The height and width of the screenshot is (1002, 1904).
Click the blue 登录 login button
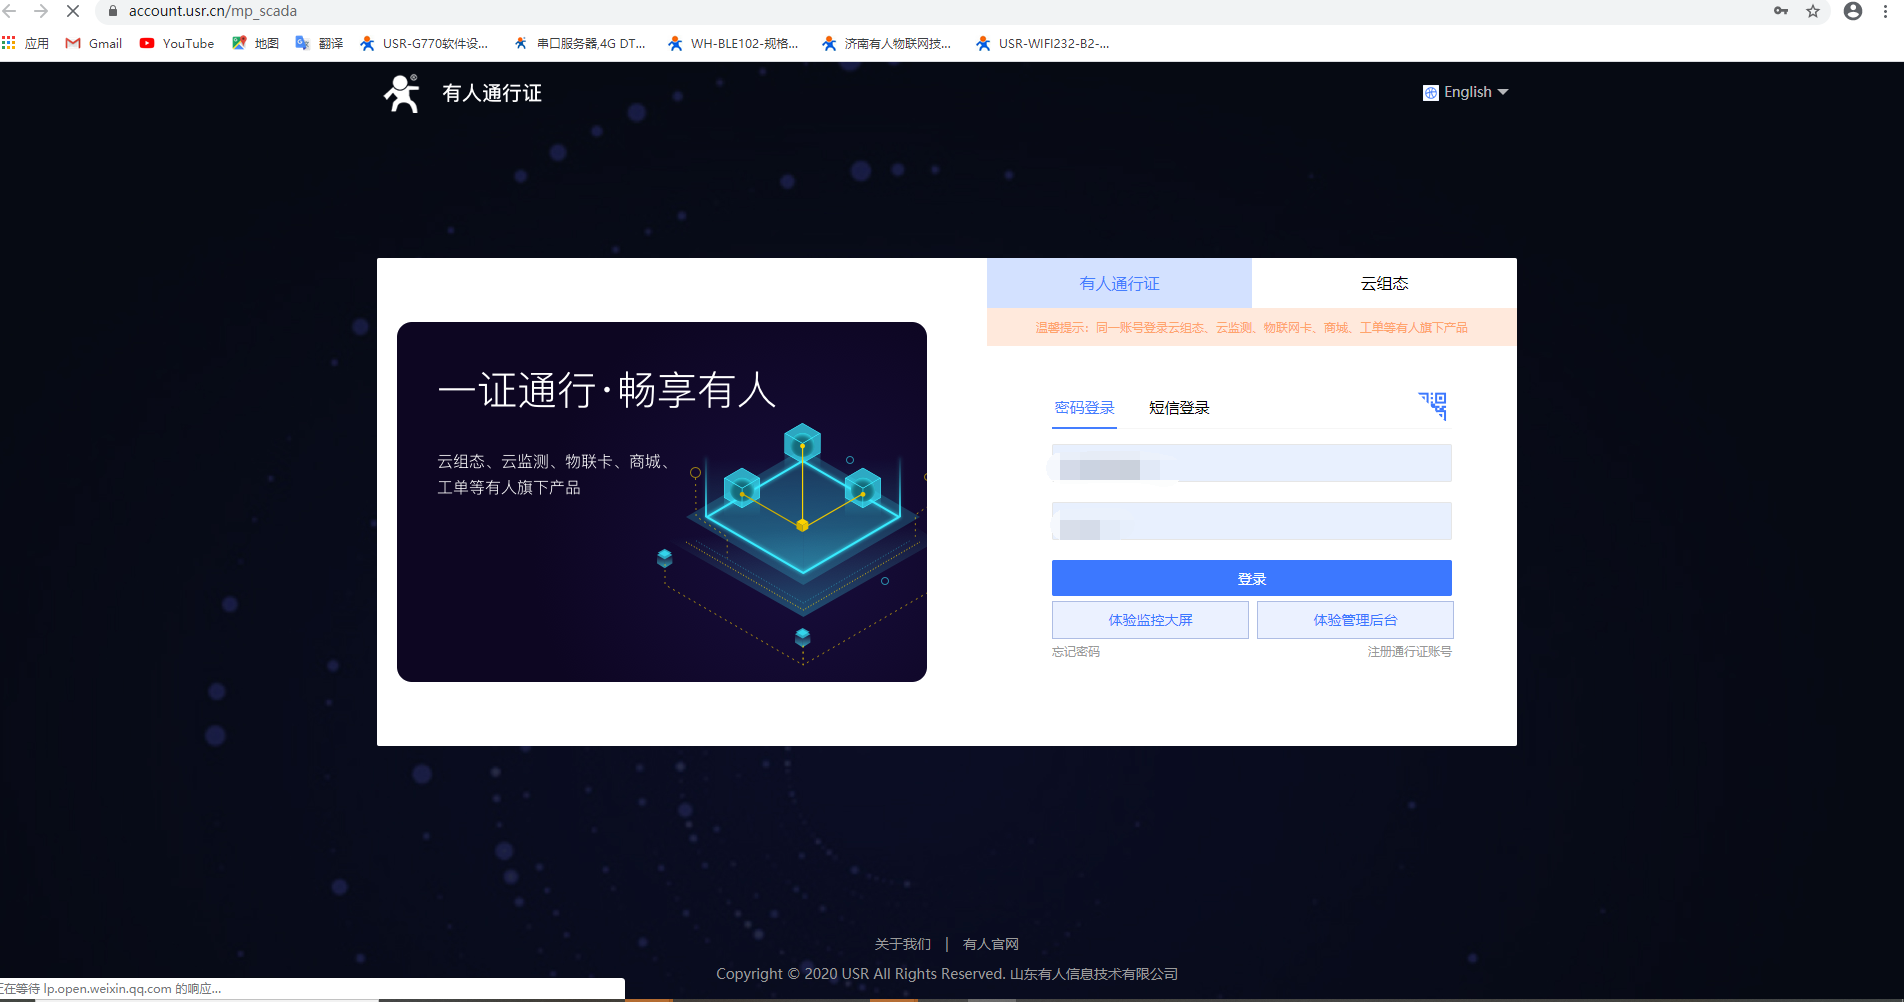tap(1251, 578)
